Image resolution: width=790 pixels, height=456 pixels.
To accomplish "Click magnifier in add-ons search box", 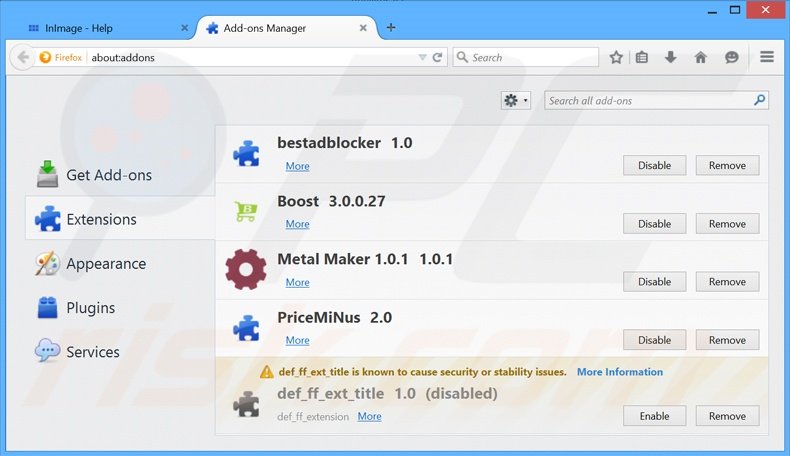I will coord(760,100).
